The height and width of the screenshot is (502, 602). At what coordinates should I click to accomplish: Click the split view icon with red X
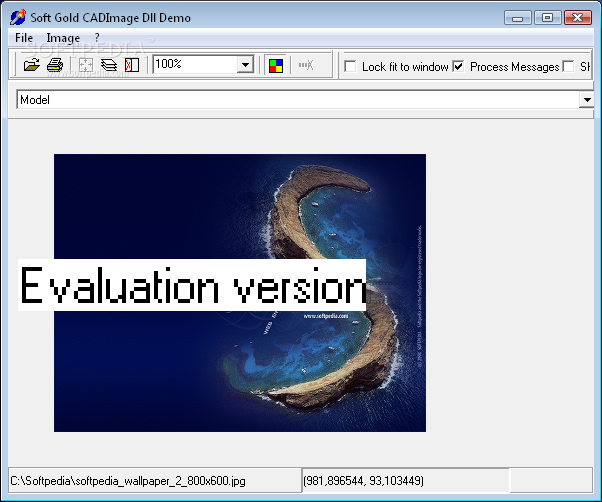click(x=132, y=65)
